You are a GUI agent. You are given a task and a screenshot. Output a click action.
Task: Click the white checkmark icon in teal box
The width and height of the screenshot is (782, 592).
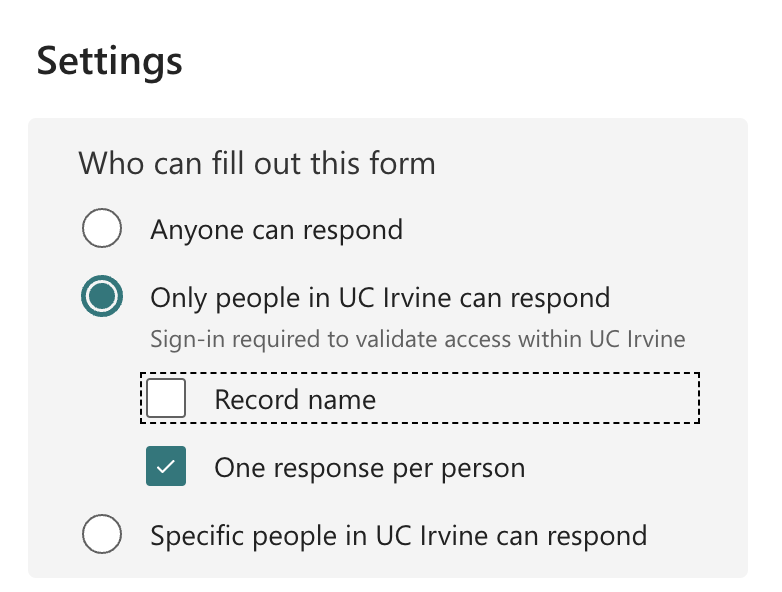[x=166, y=467]
